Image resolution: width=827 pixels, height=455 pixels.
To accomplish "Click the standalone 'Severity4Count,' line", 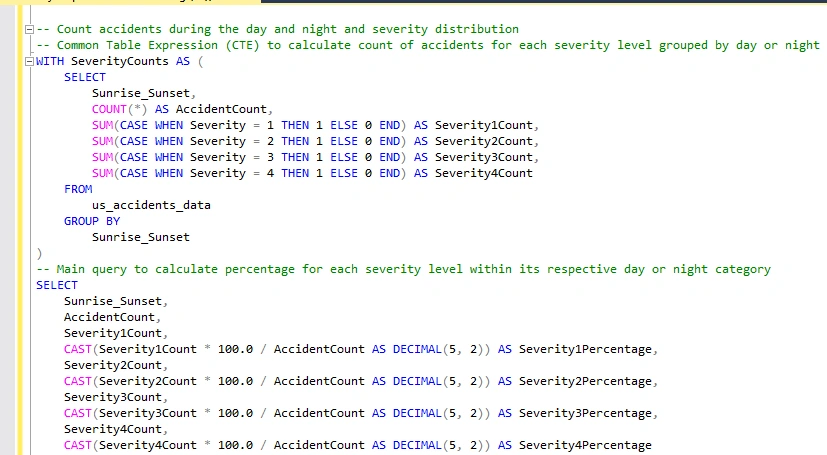I will click(116, 429).
